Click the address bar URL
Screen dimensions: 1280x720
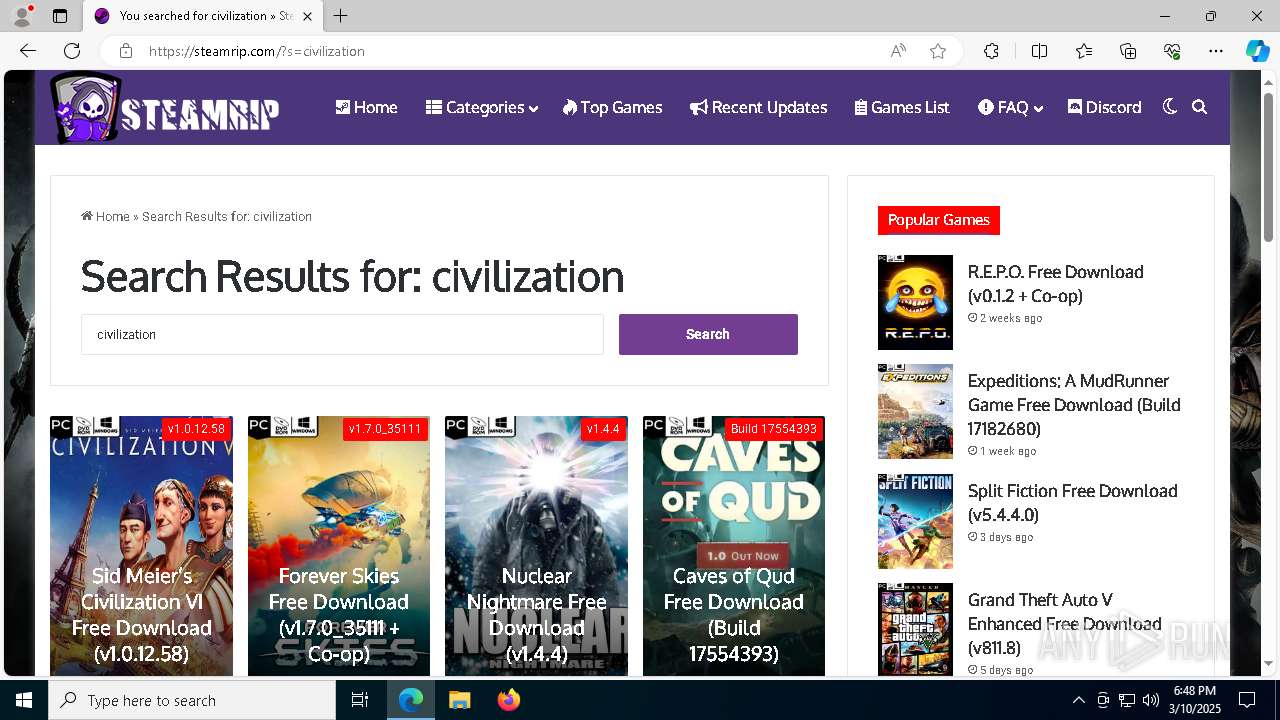[257, 51]
